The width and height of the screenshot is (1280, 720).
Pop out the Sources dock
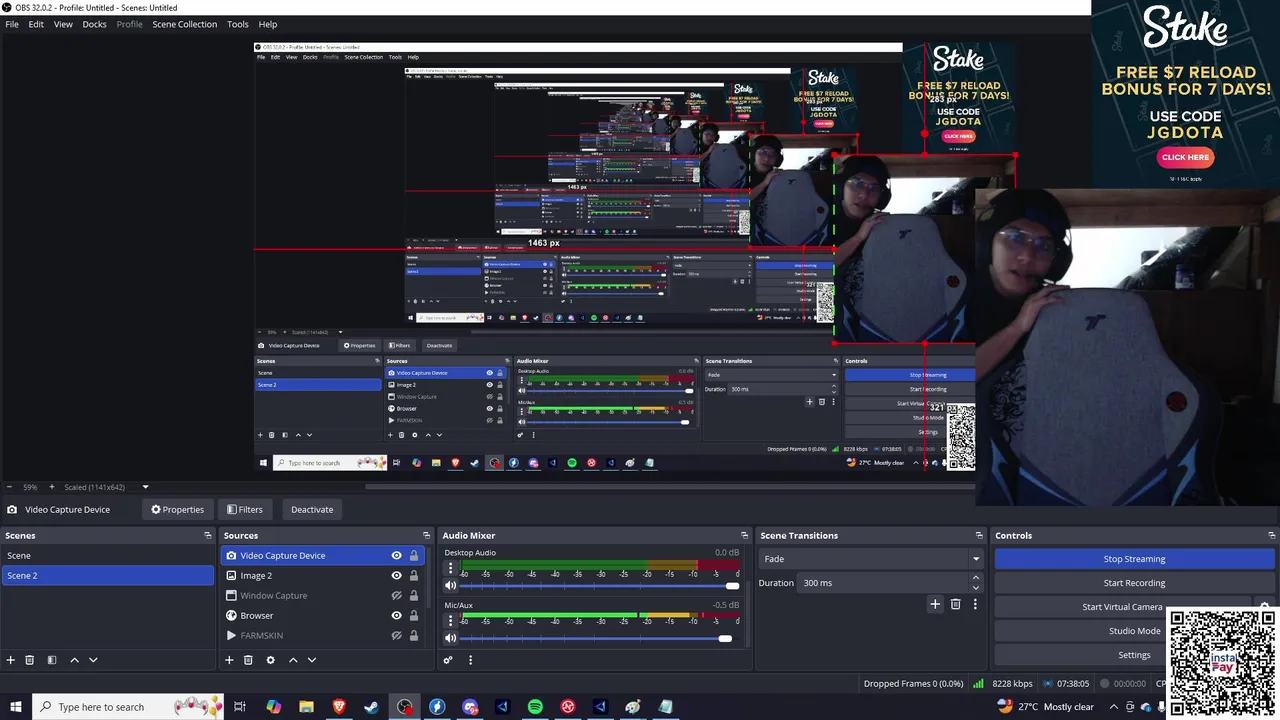[427, 536]
